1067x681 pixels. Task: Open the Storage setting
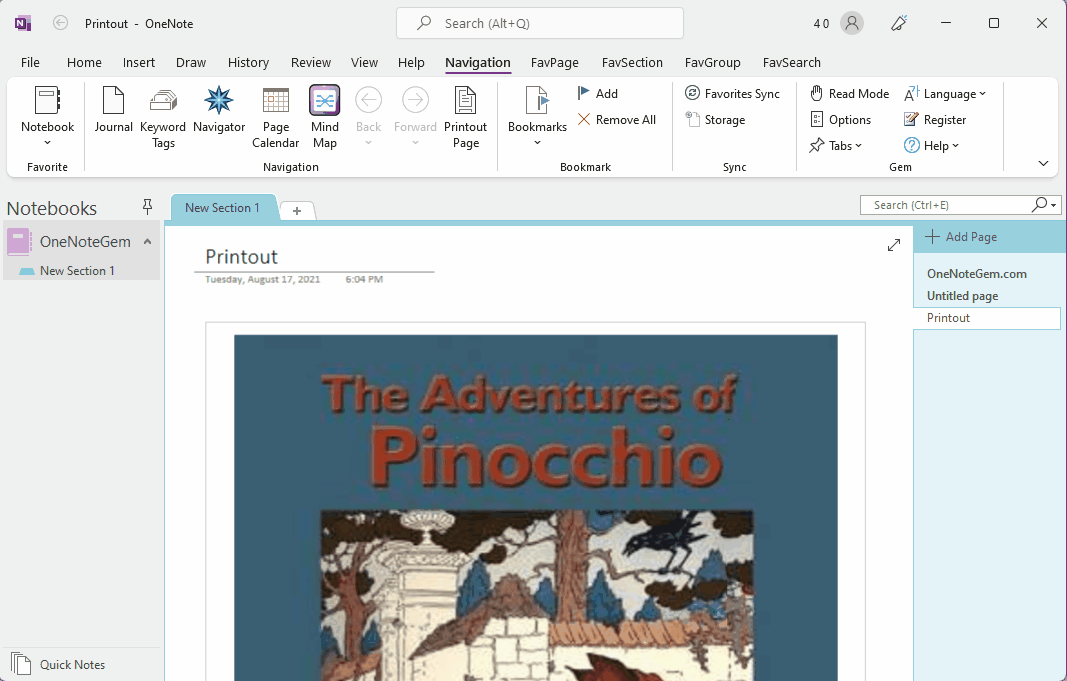tap(715, 120)
